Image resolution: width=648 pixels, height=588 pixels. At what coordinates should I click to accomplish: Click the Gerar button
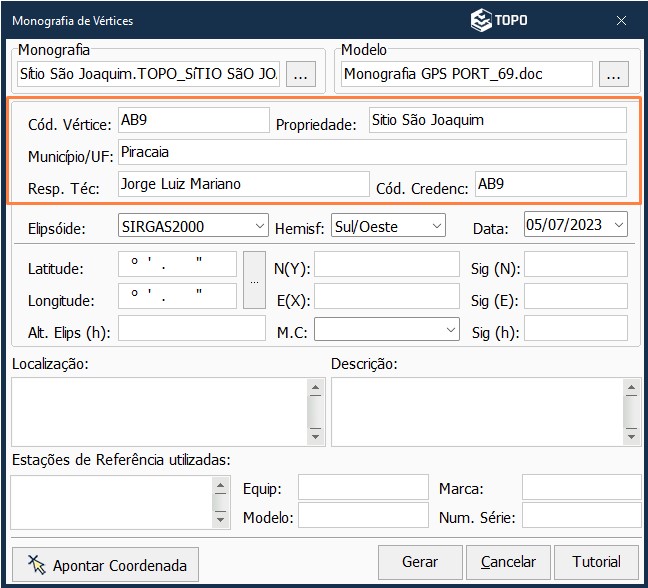coord(420,562)
